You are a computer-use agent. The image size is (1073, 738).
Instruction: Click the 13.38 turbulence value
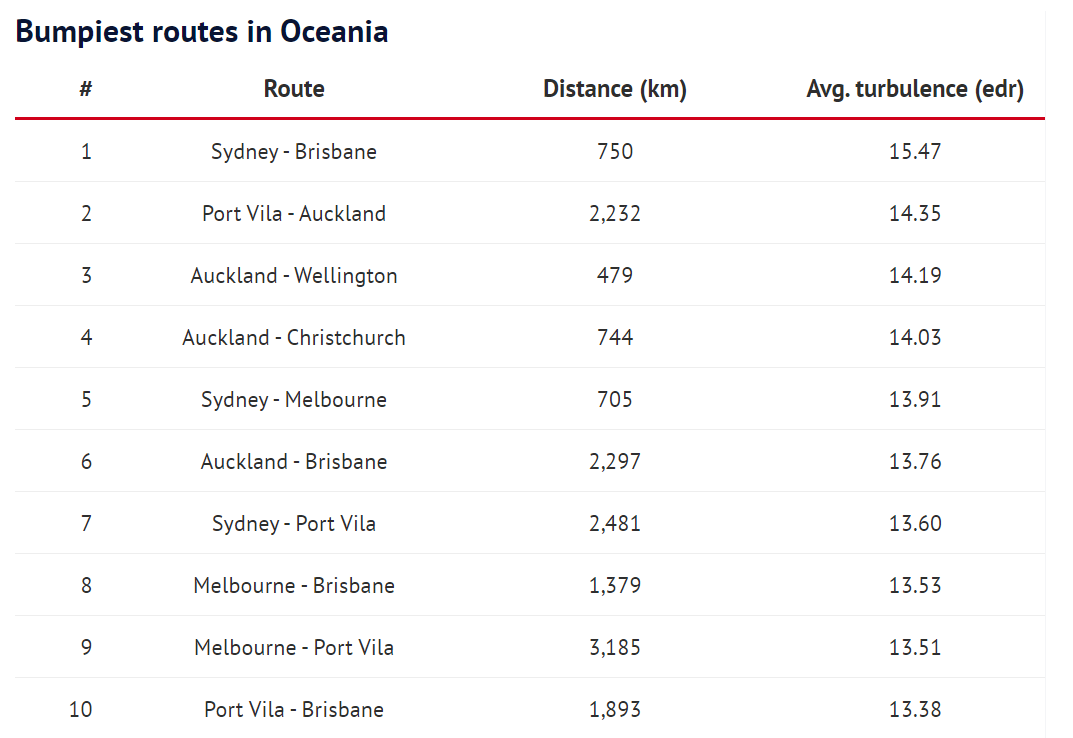(x=915, y=710)
